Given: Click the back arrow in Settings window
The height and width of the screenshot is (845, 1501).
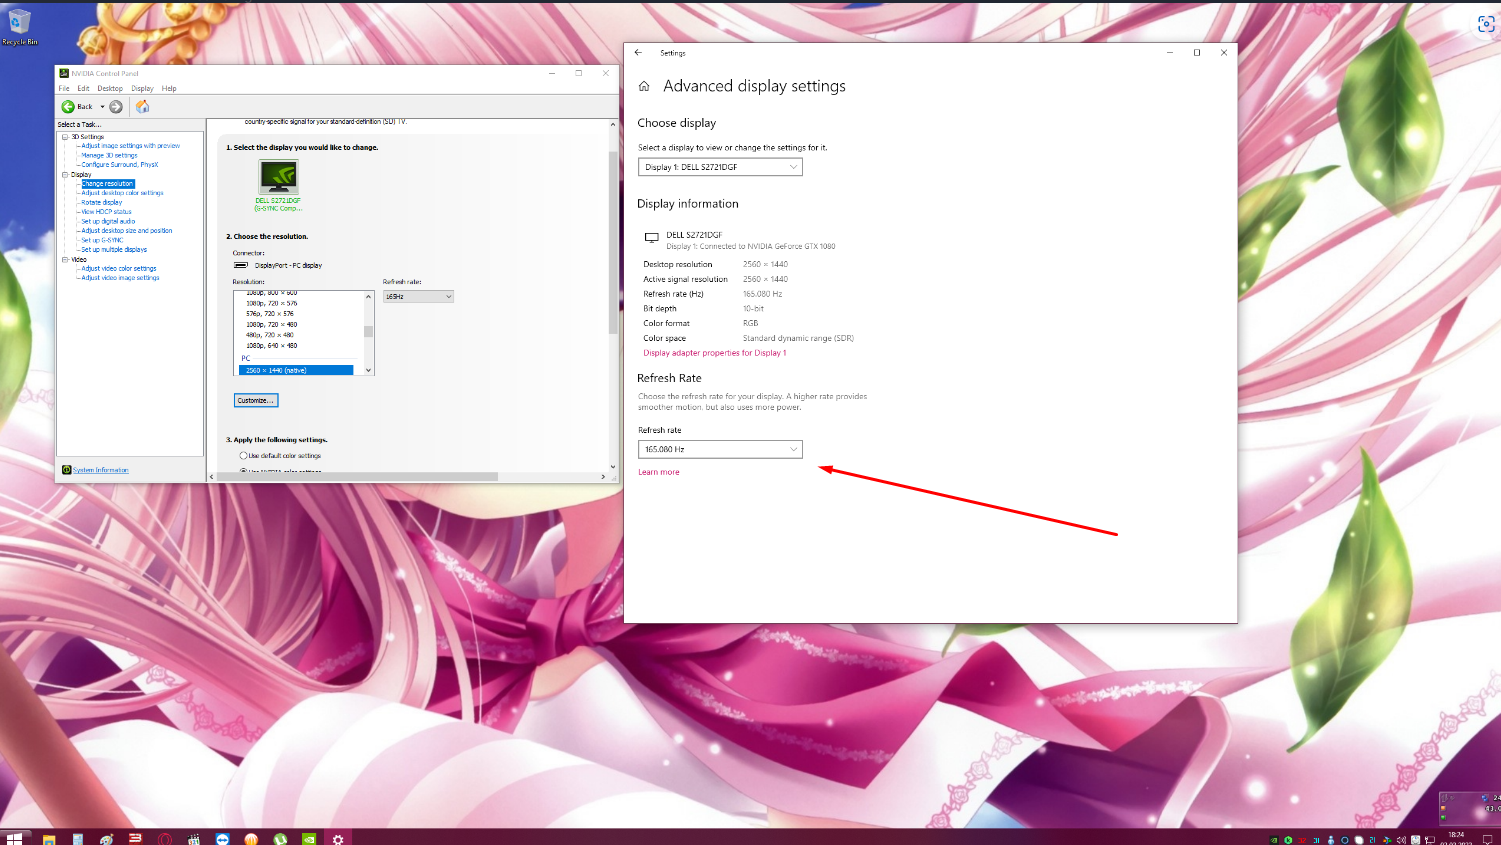Looking at the screenshot, I should click(638, 53).
